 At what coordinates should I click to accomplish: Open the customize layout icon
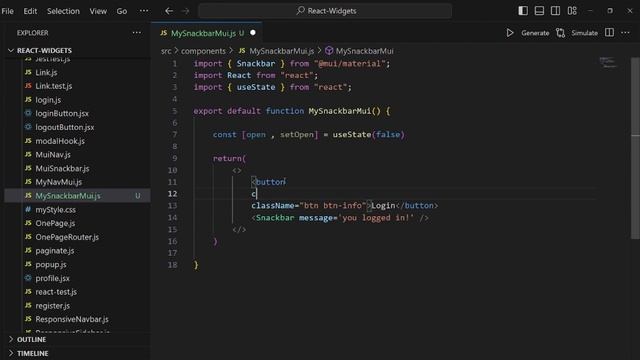[x=572, y=11]
